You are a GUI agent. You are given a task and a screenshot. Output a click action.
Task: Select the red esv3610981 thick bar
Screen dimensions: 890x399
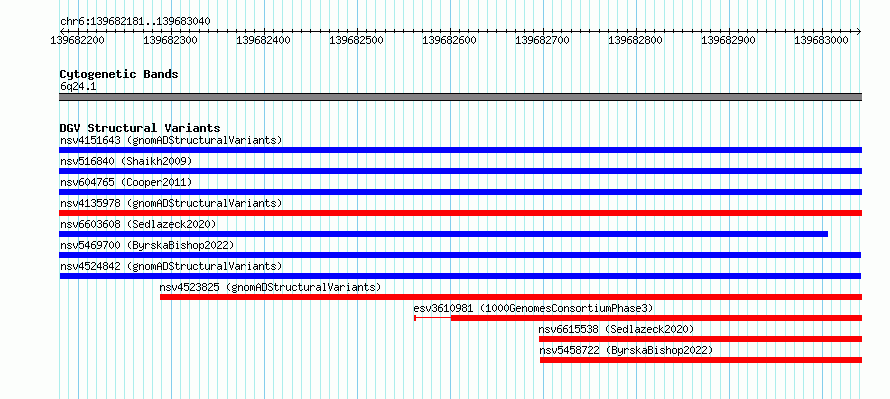click(x=657, y=318)
